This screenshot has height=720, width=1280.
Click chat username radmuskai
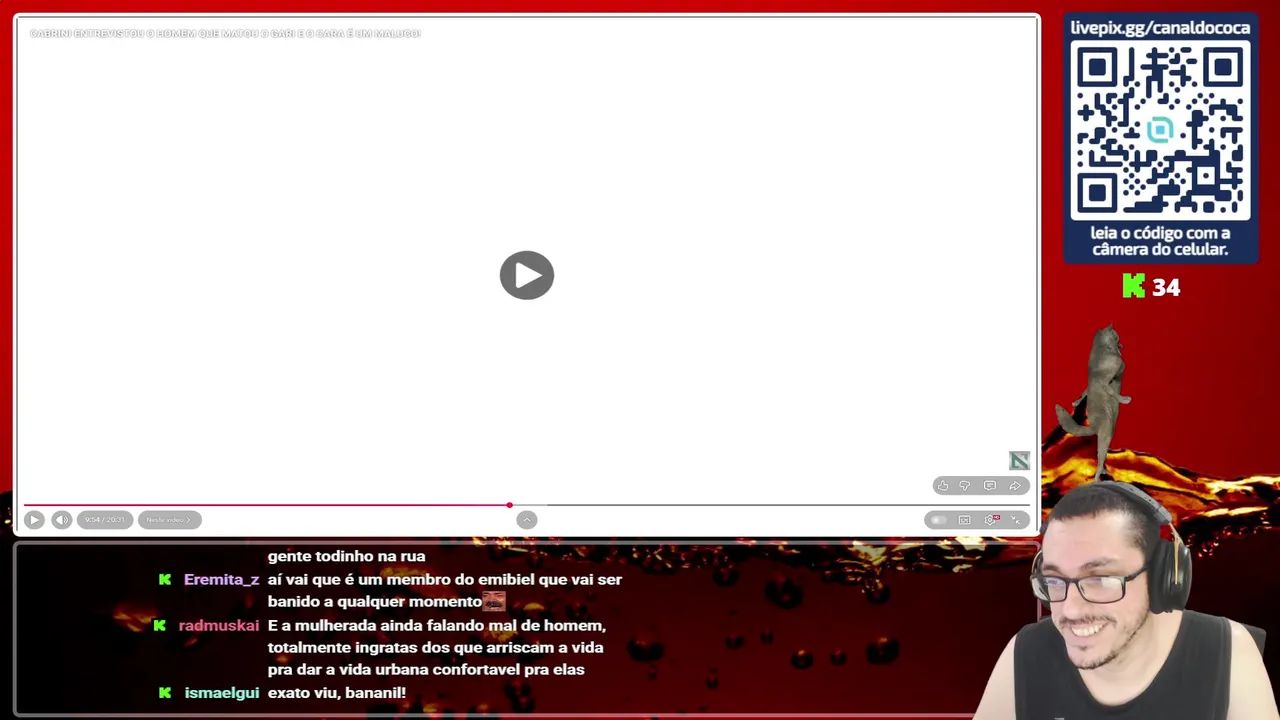click(218, 626)
